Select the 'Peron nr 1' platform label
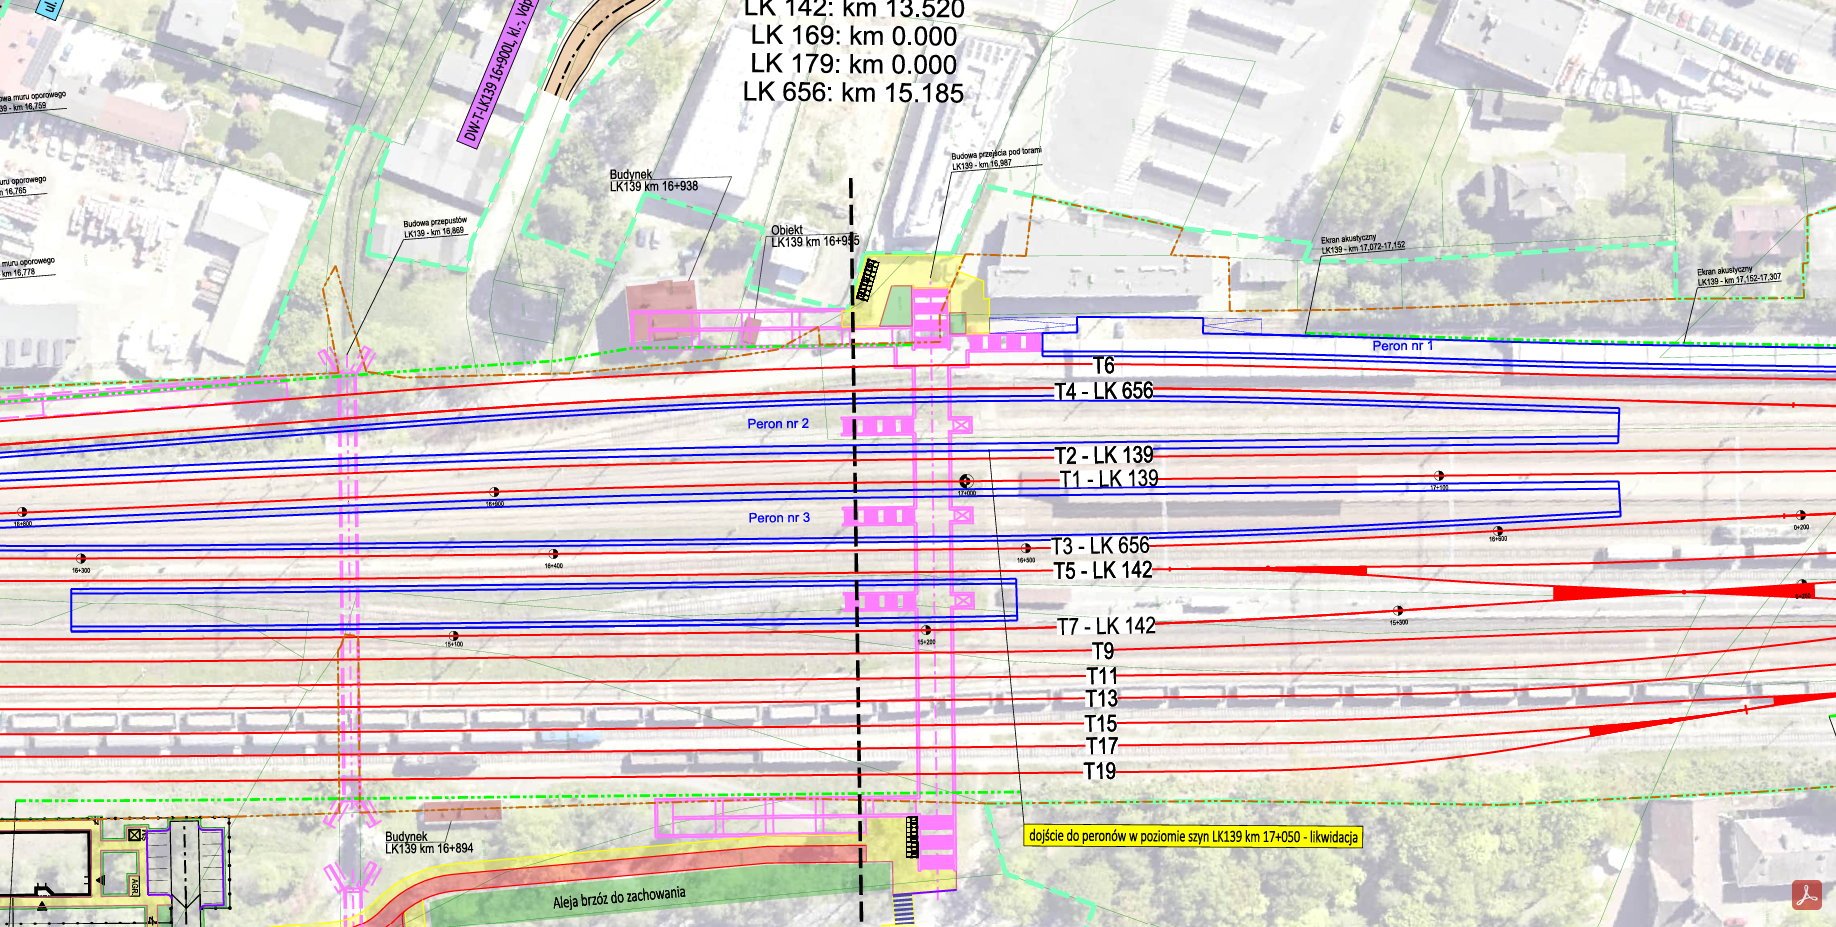This screenshot has height=927, width=1836. 1402,346
